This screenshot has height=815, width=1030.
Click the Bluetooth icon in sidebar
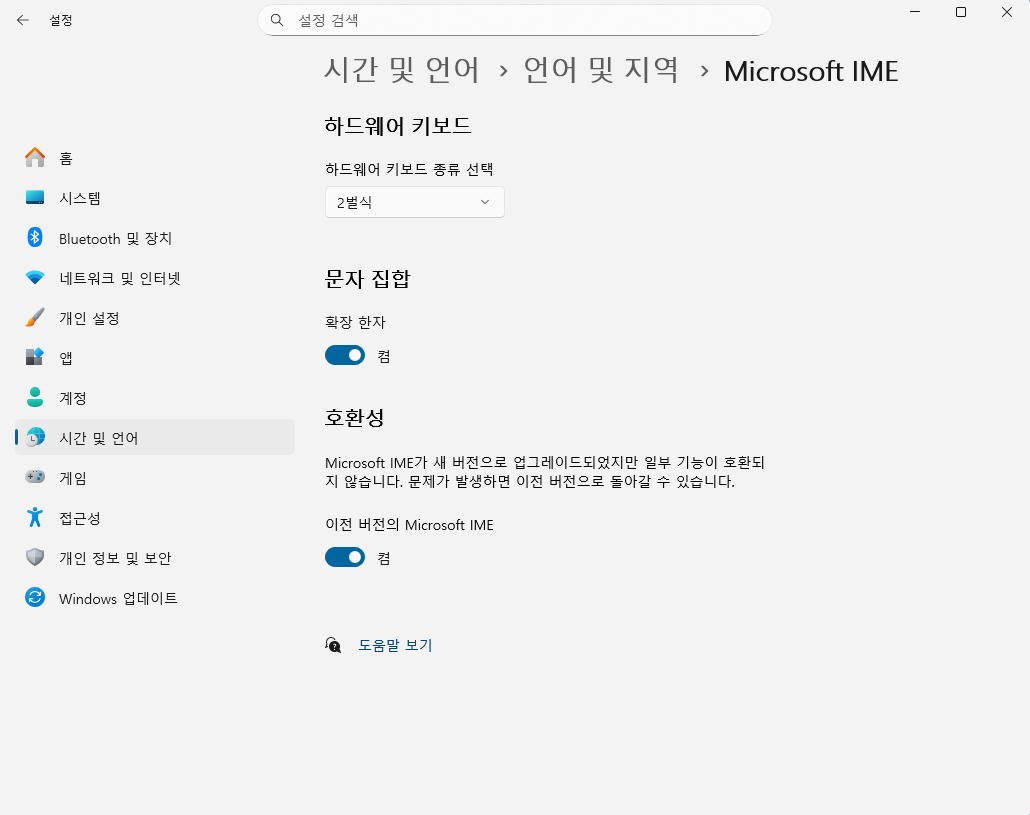(x=35, y=238)
